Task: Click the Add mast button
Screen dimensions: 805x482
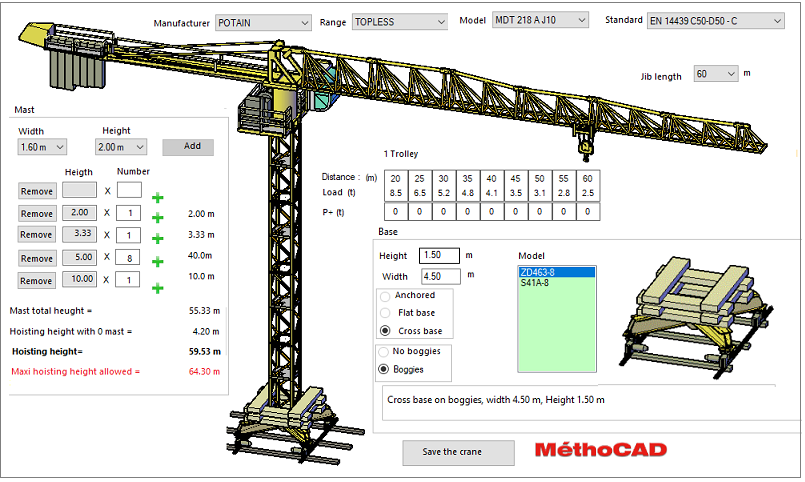Action: pyautogui.click(x=188, y=147)
